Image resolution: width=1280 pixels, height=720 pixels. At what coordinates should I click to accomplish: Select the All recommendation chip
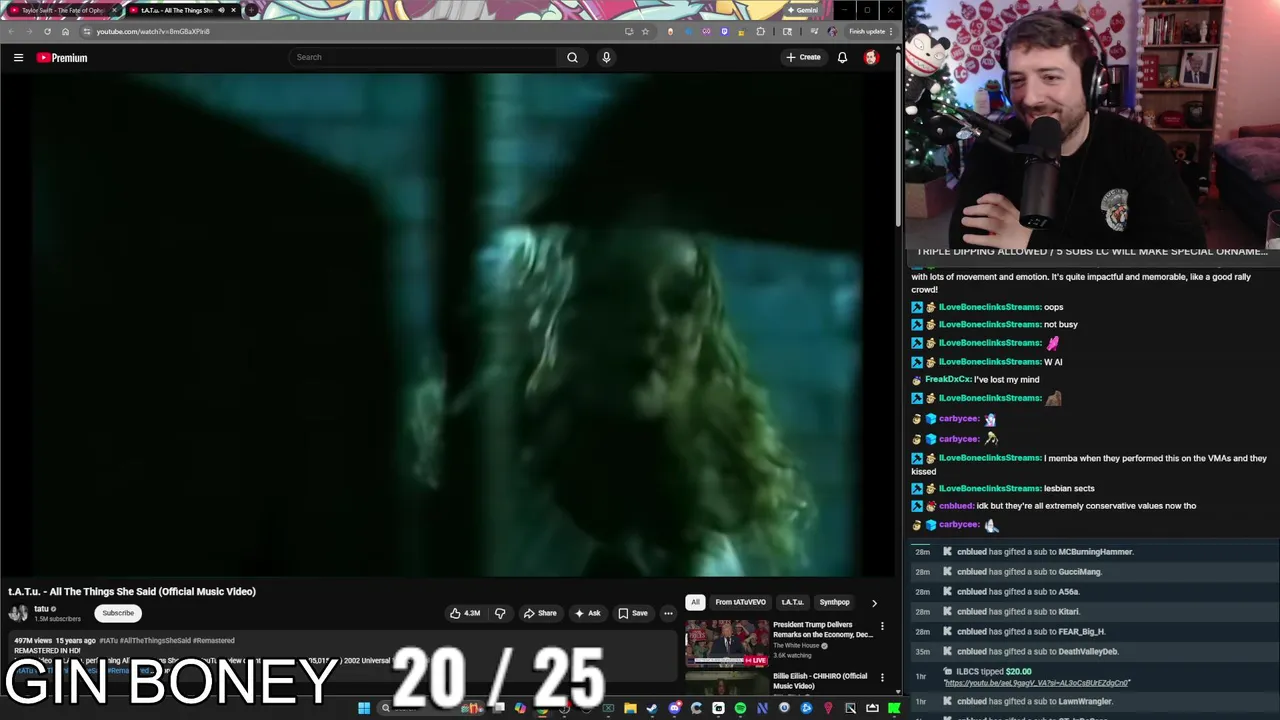coord(695,602)
